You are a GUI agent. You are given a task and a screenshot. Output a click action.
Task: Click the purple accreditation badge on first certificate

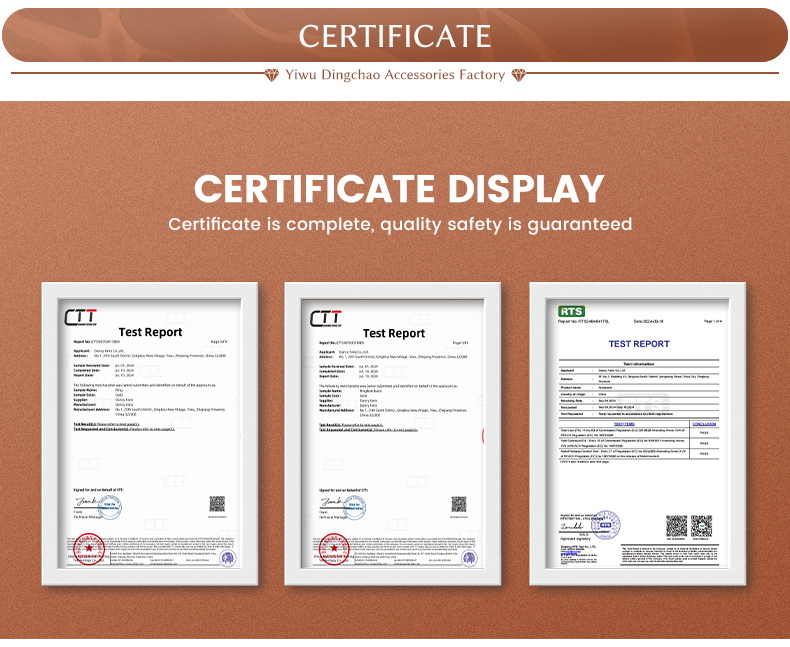[x=228, y=558]
